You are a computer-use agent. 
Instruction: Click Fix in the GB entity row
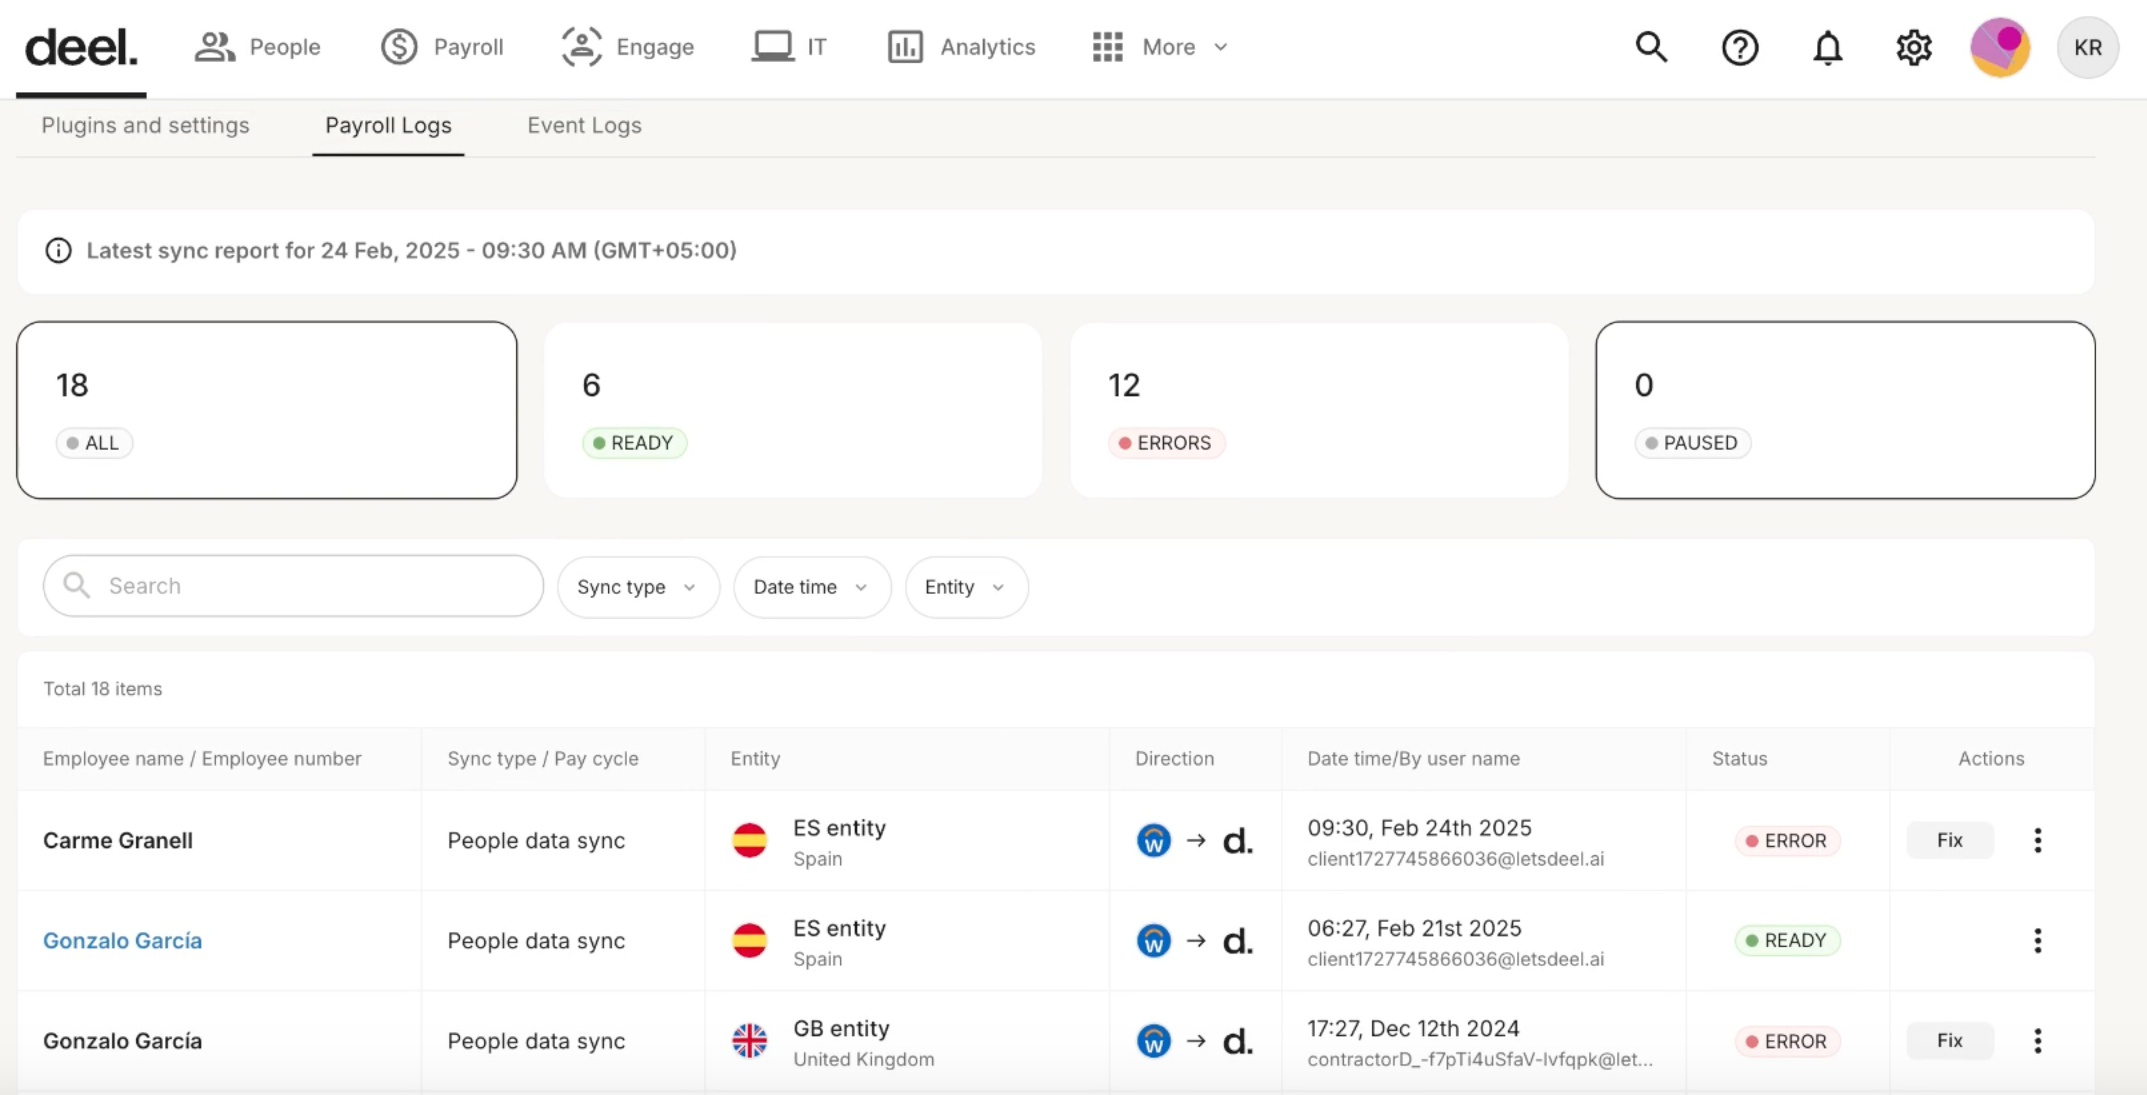tap(1949, 1040)
